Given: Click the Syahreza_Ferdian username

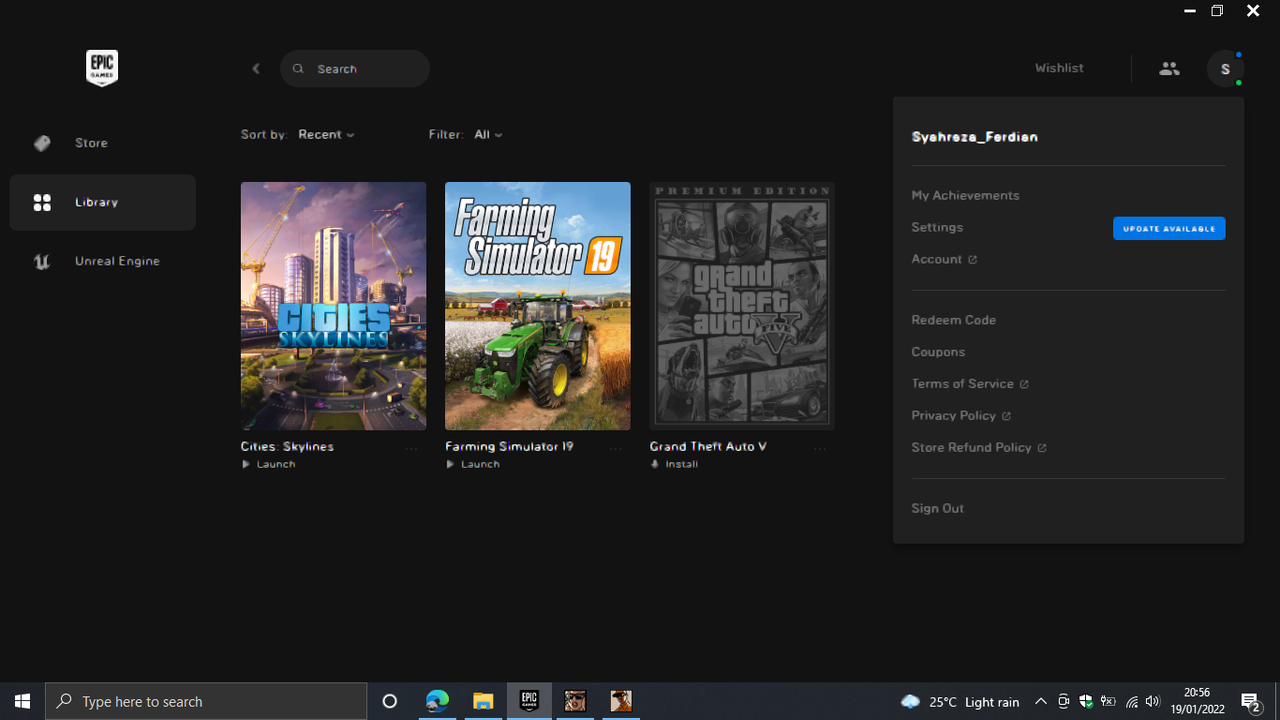Looking at the screenshot, I should point(974,137).
